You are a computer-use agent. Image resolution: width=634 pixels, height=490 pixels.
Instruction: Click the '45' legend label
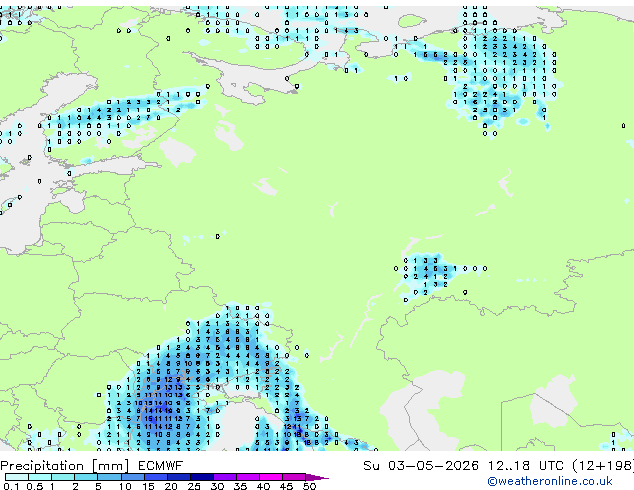point(286,486)
